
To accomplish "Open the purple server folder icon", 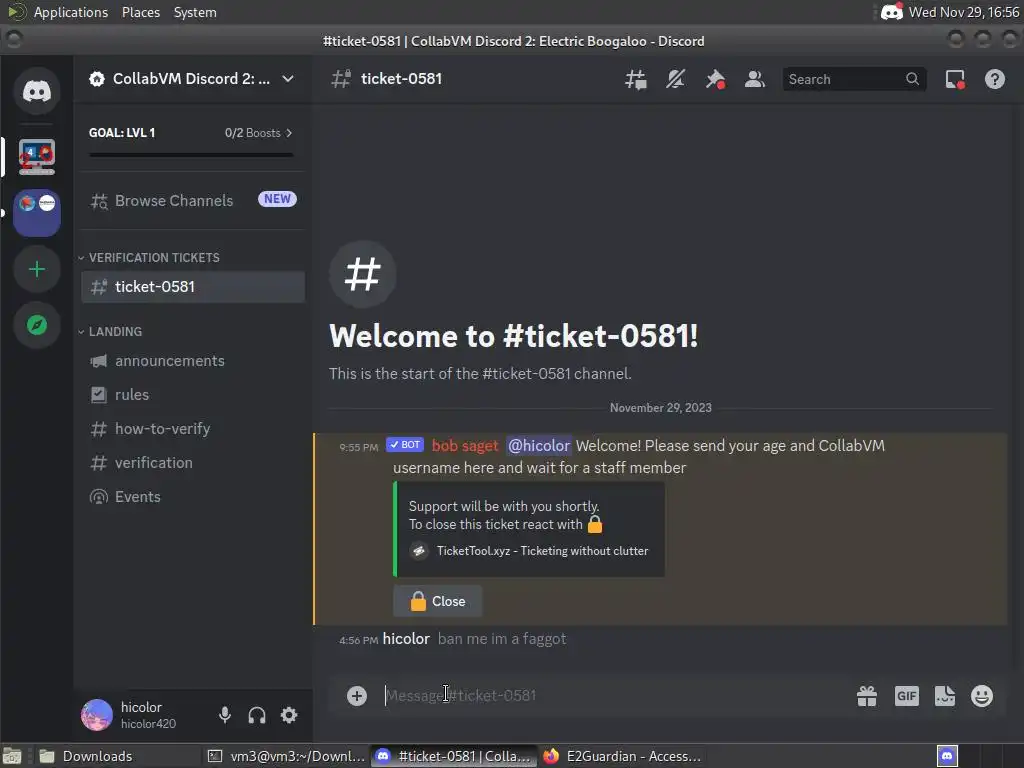I will point(37,213).
